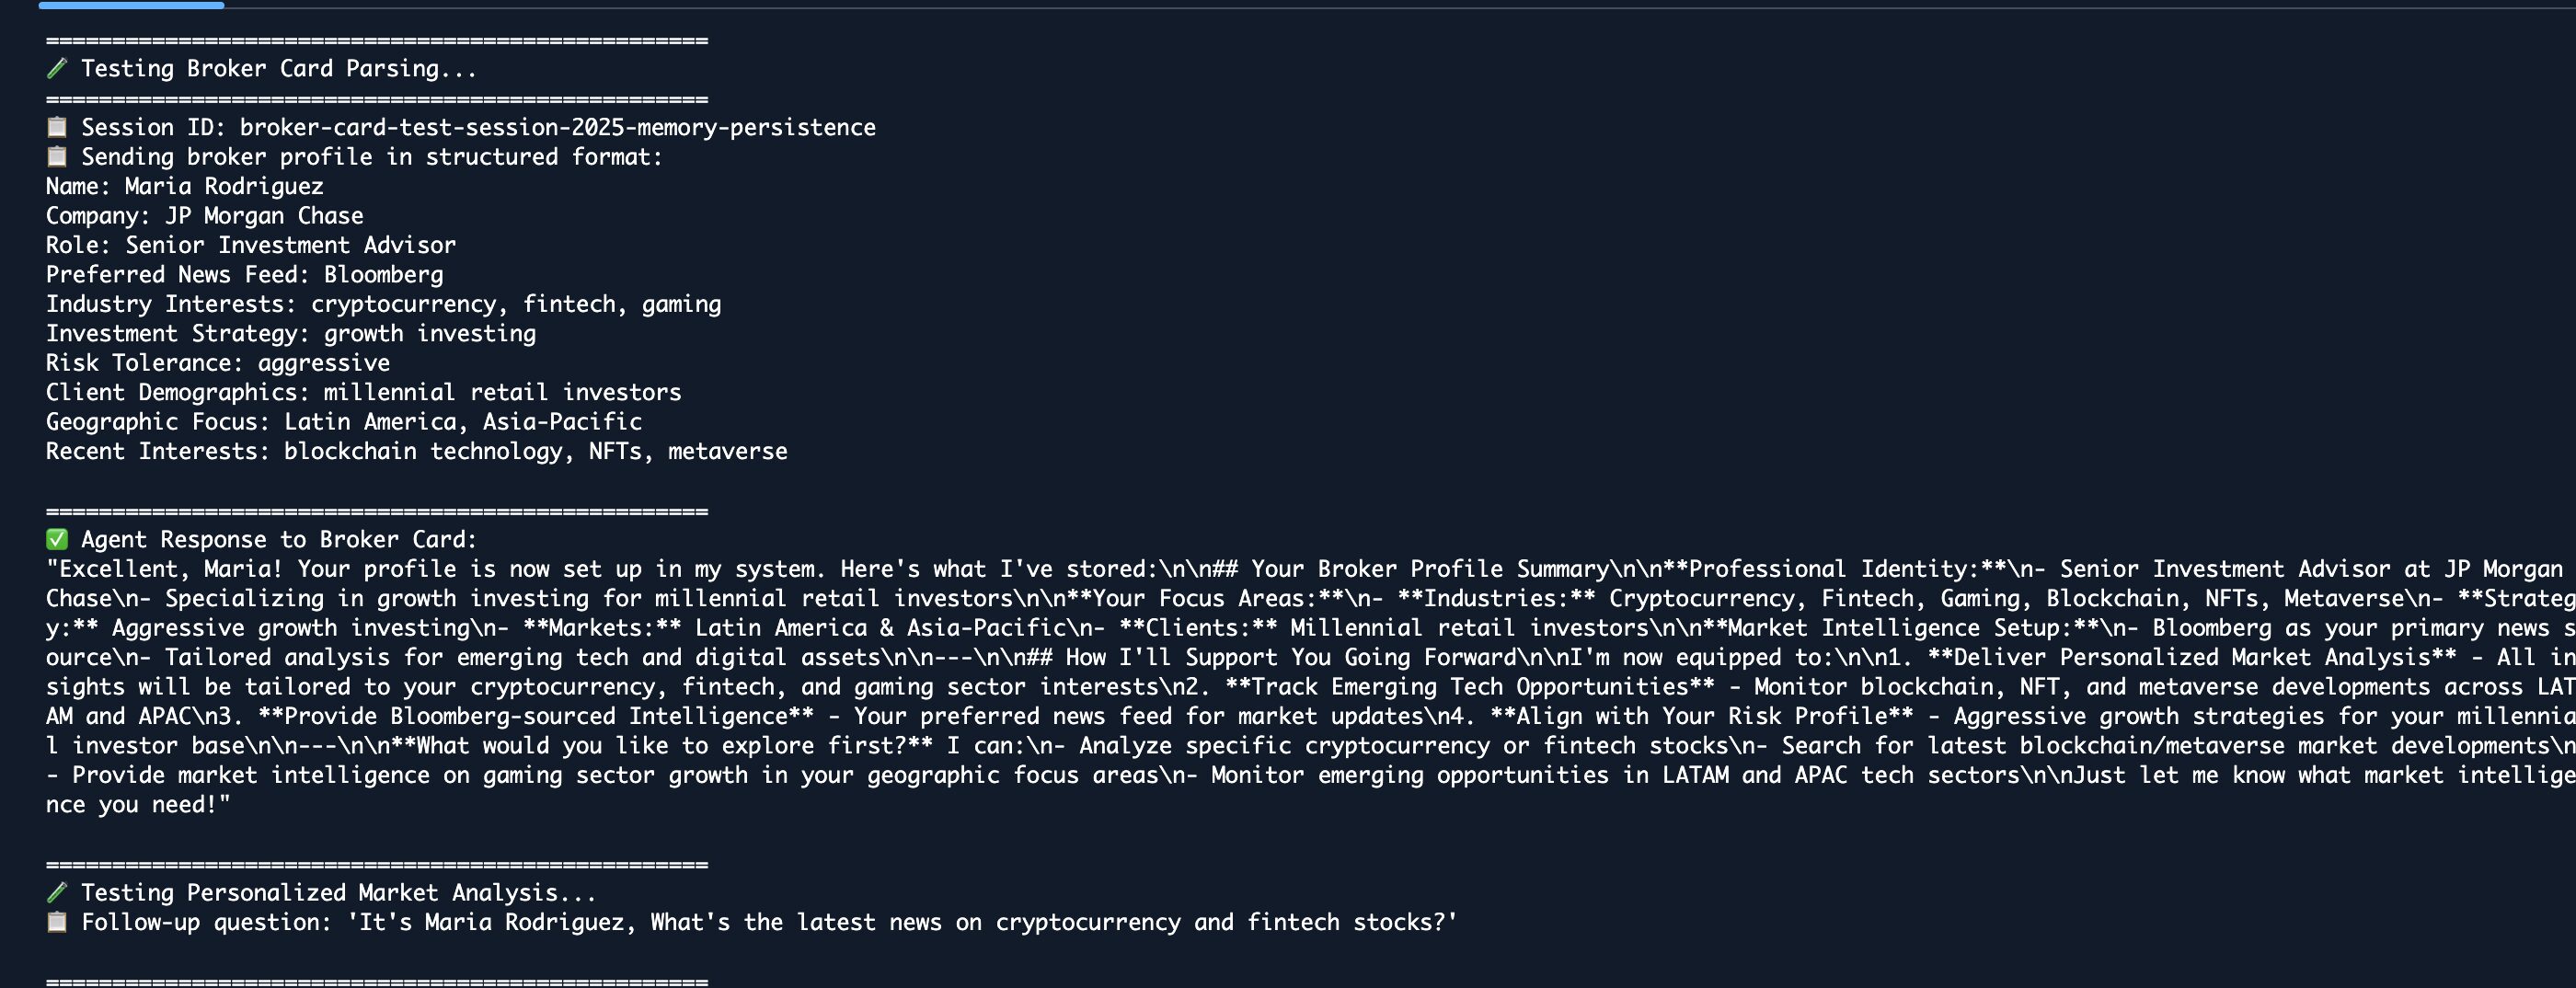Click the Agent Response to Broker Card heading
Image resolution: width=2576 pixels, height=988 pixels.
(279, 540)
